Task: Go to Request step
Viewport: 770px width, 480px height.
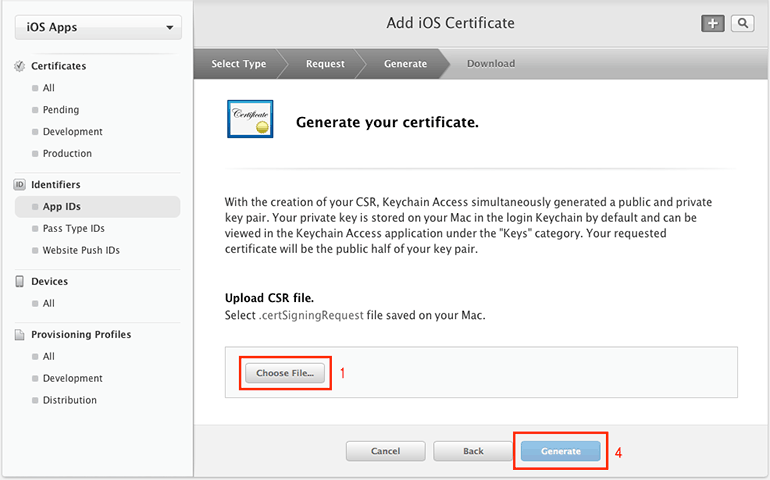Action: pos(325,64)
